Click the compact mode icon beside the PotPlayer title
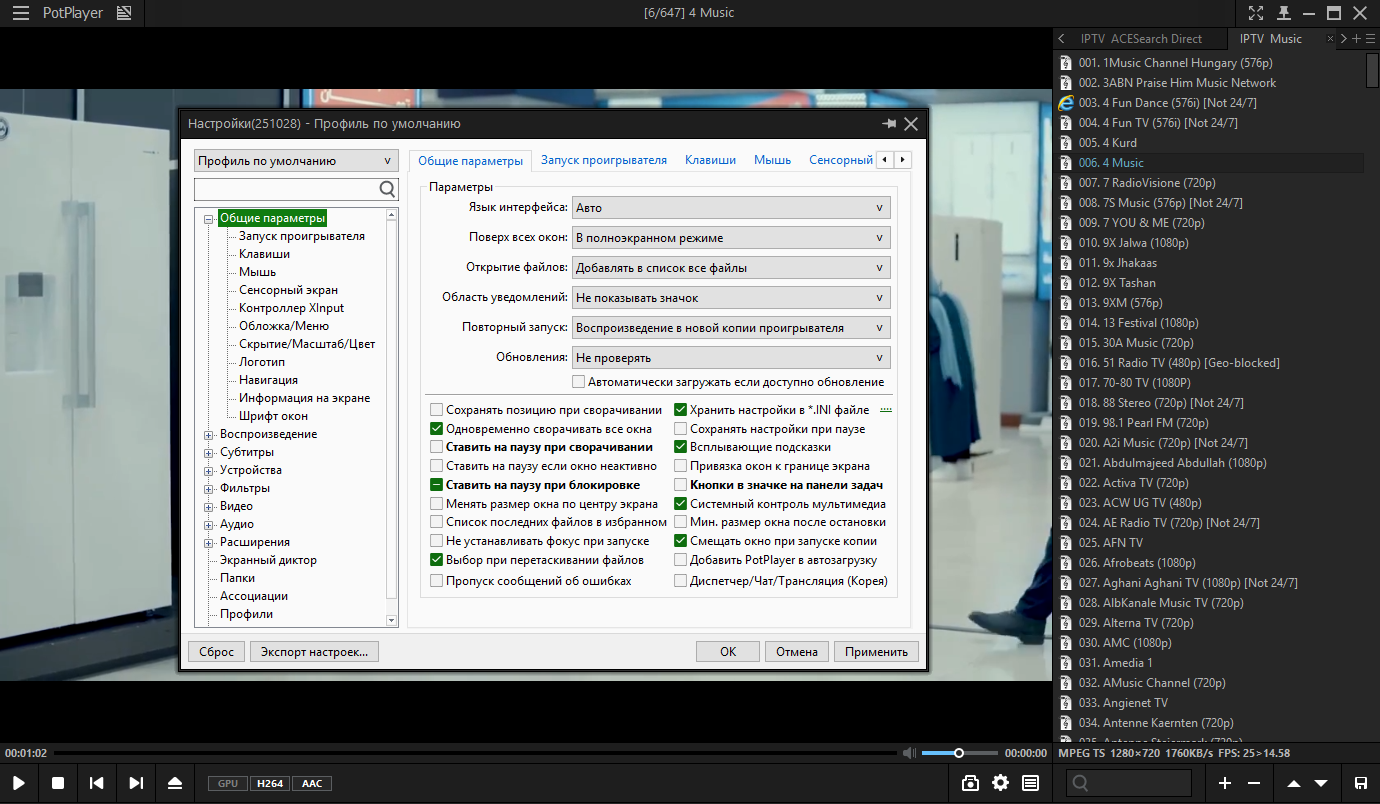The width and height of the screenshot is (1380, 804). coord(124,13)
